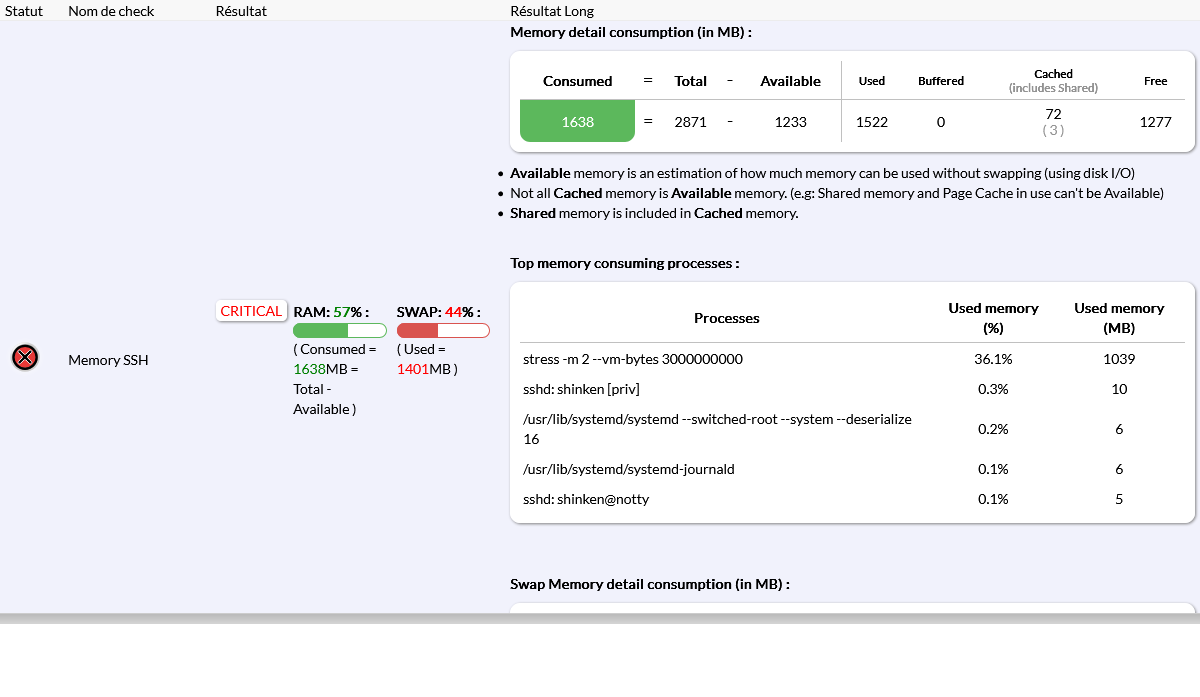1200x697 pixels.
Task: Click the Résultat column header
Action: tap(241, 11)
